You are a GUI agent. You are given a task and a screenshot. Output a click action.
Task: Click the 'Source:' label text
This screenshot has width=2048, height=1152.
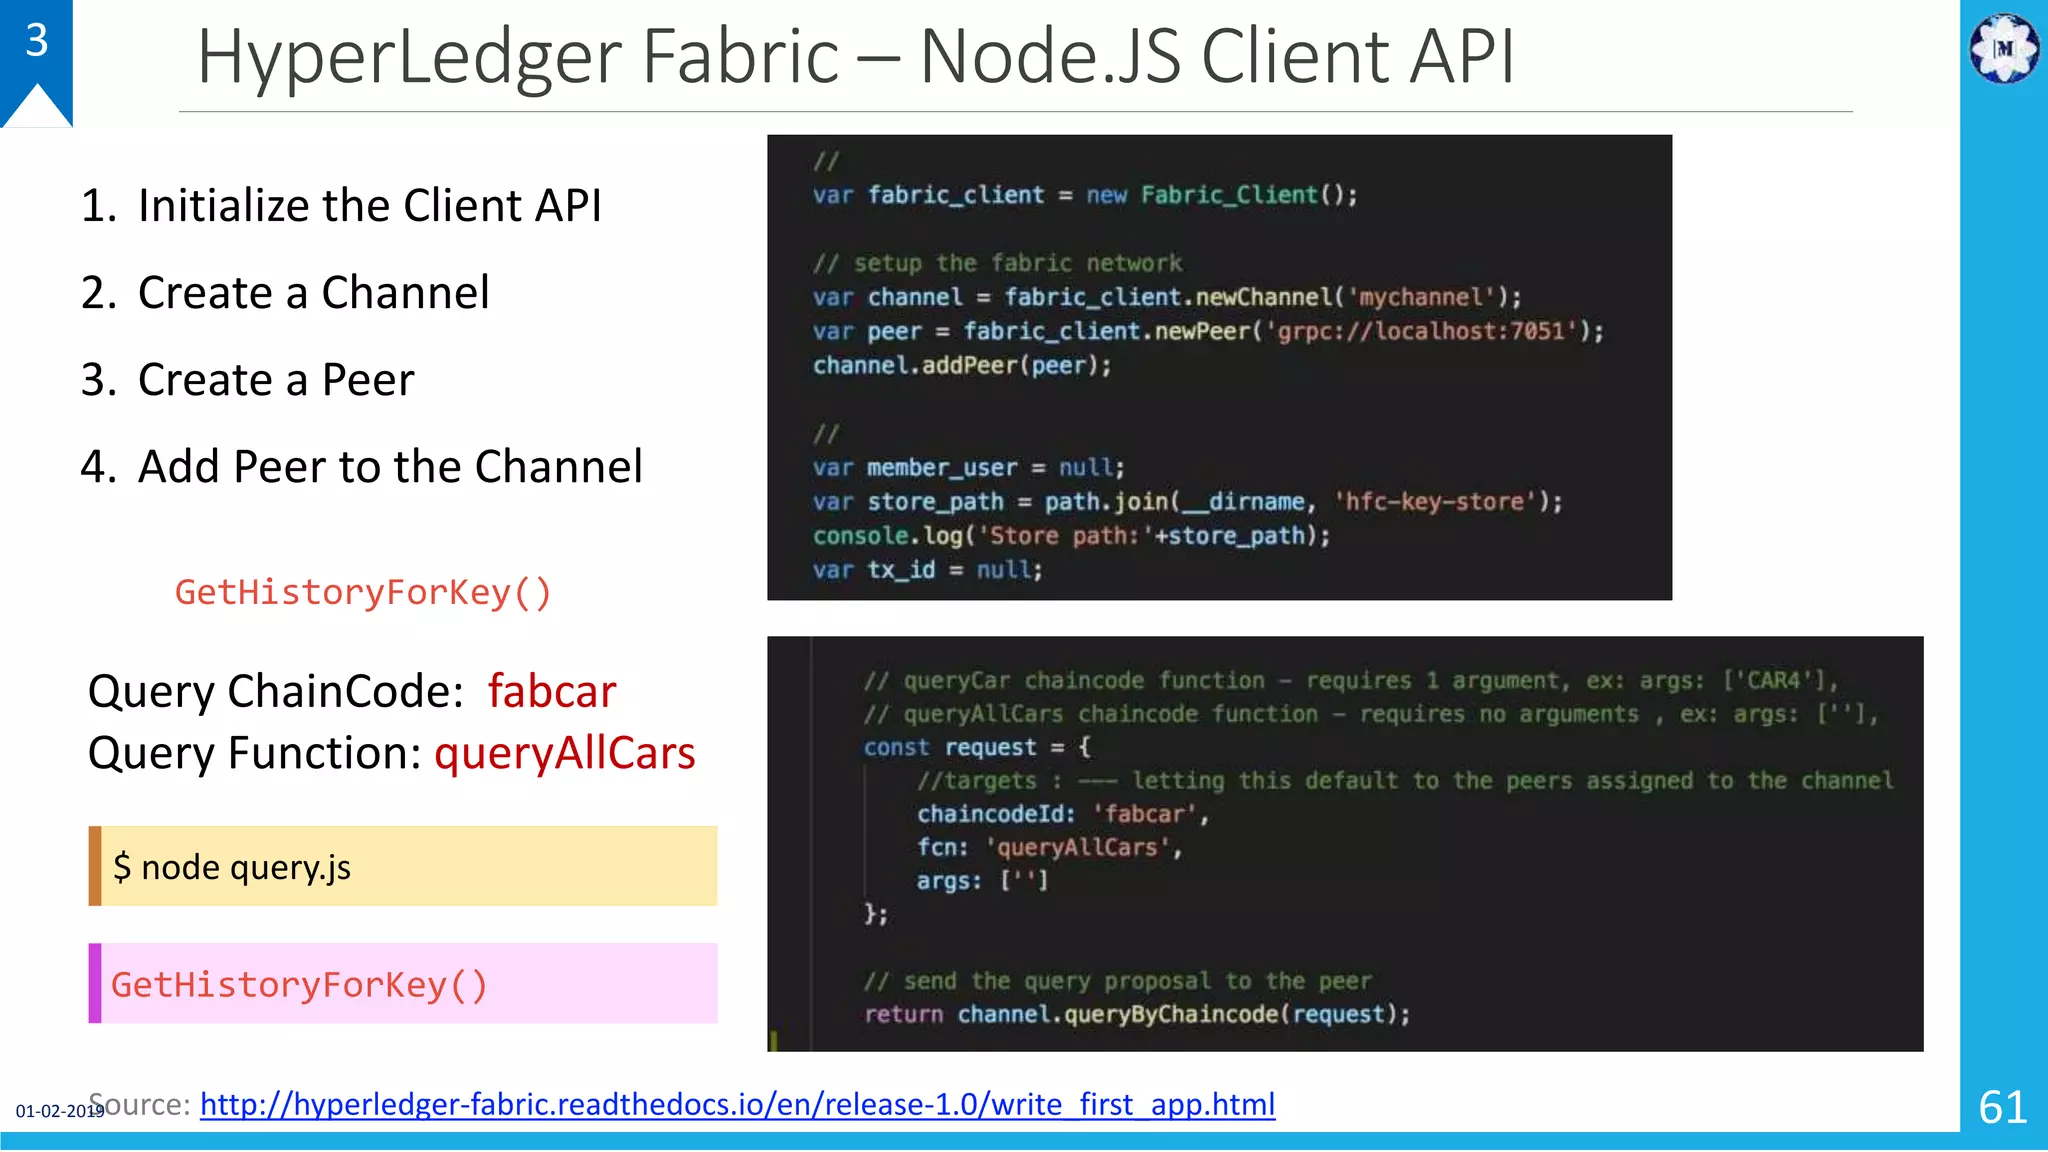[x=148, y=1104]
